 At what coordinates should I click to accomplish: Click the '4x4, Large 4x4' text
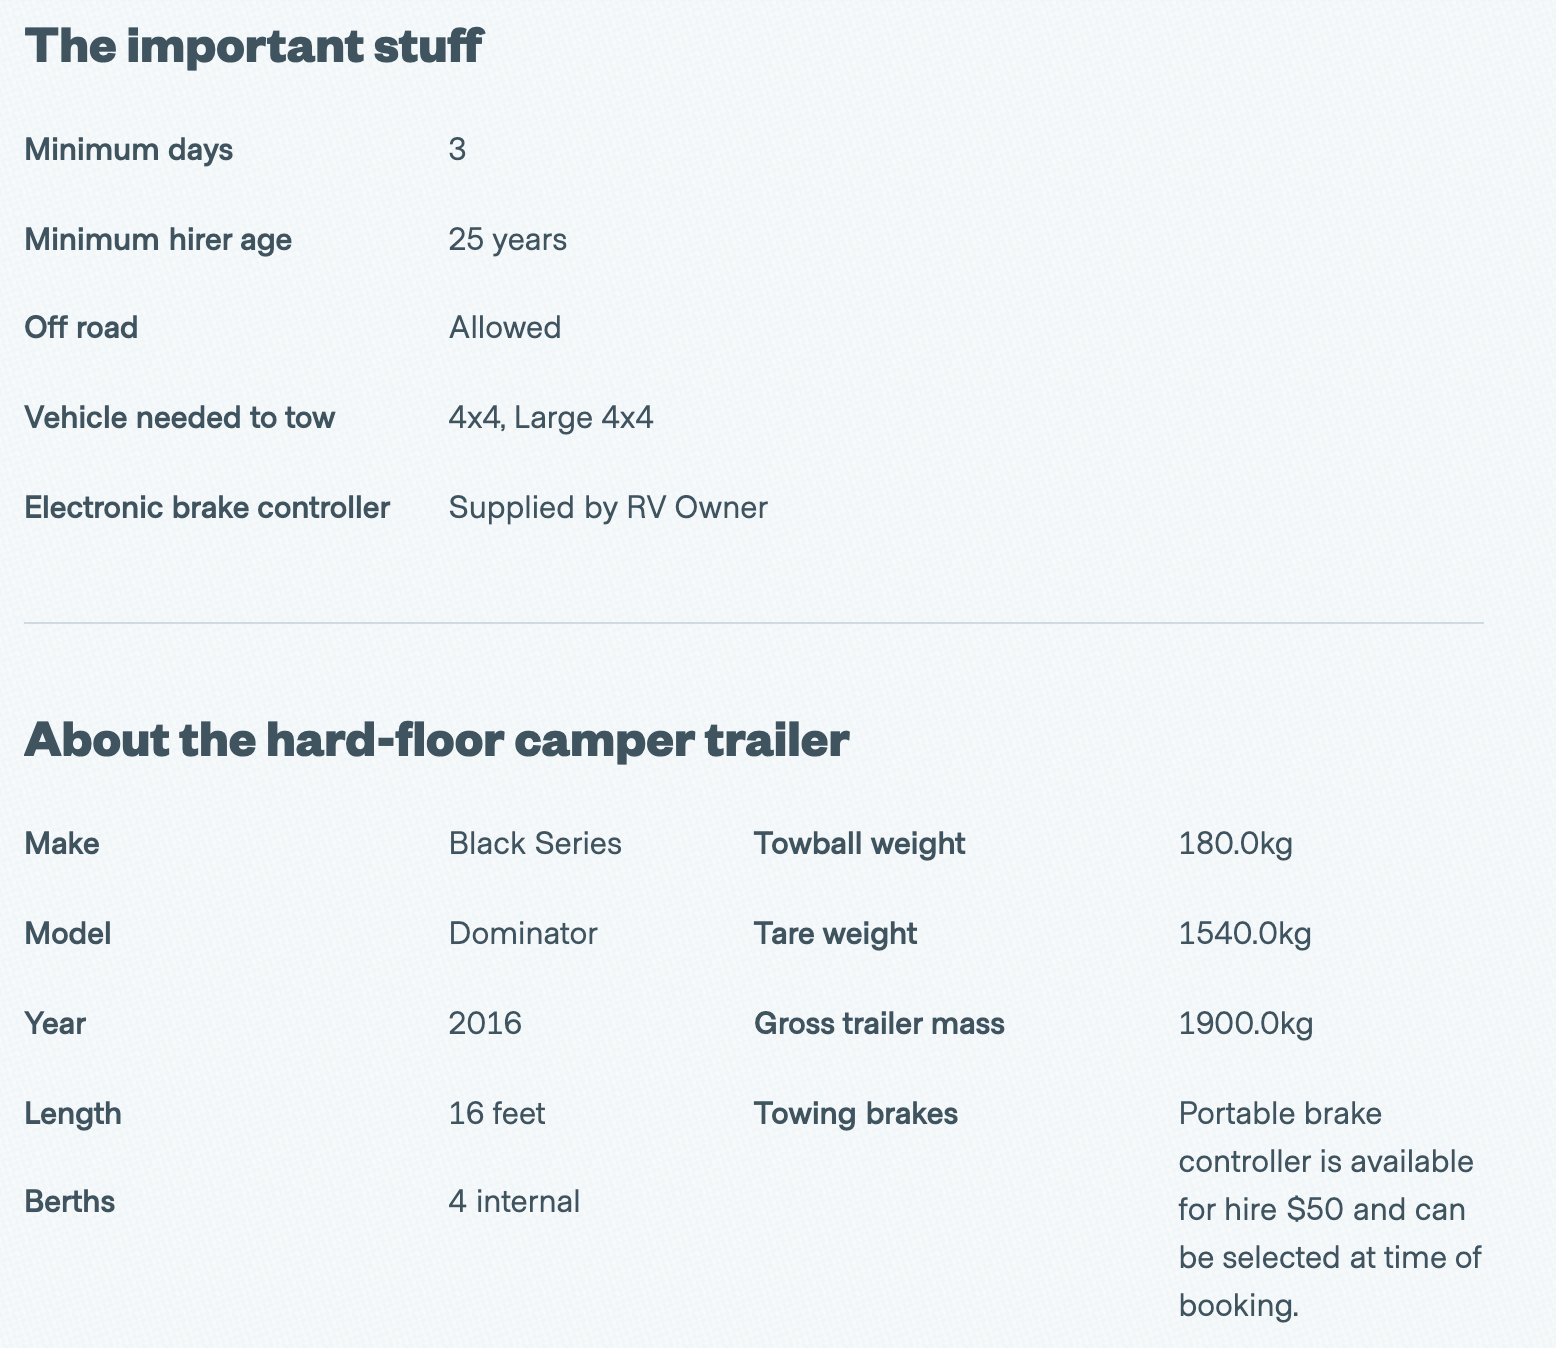pyautogui.click(x=551, y=418)
